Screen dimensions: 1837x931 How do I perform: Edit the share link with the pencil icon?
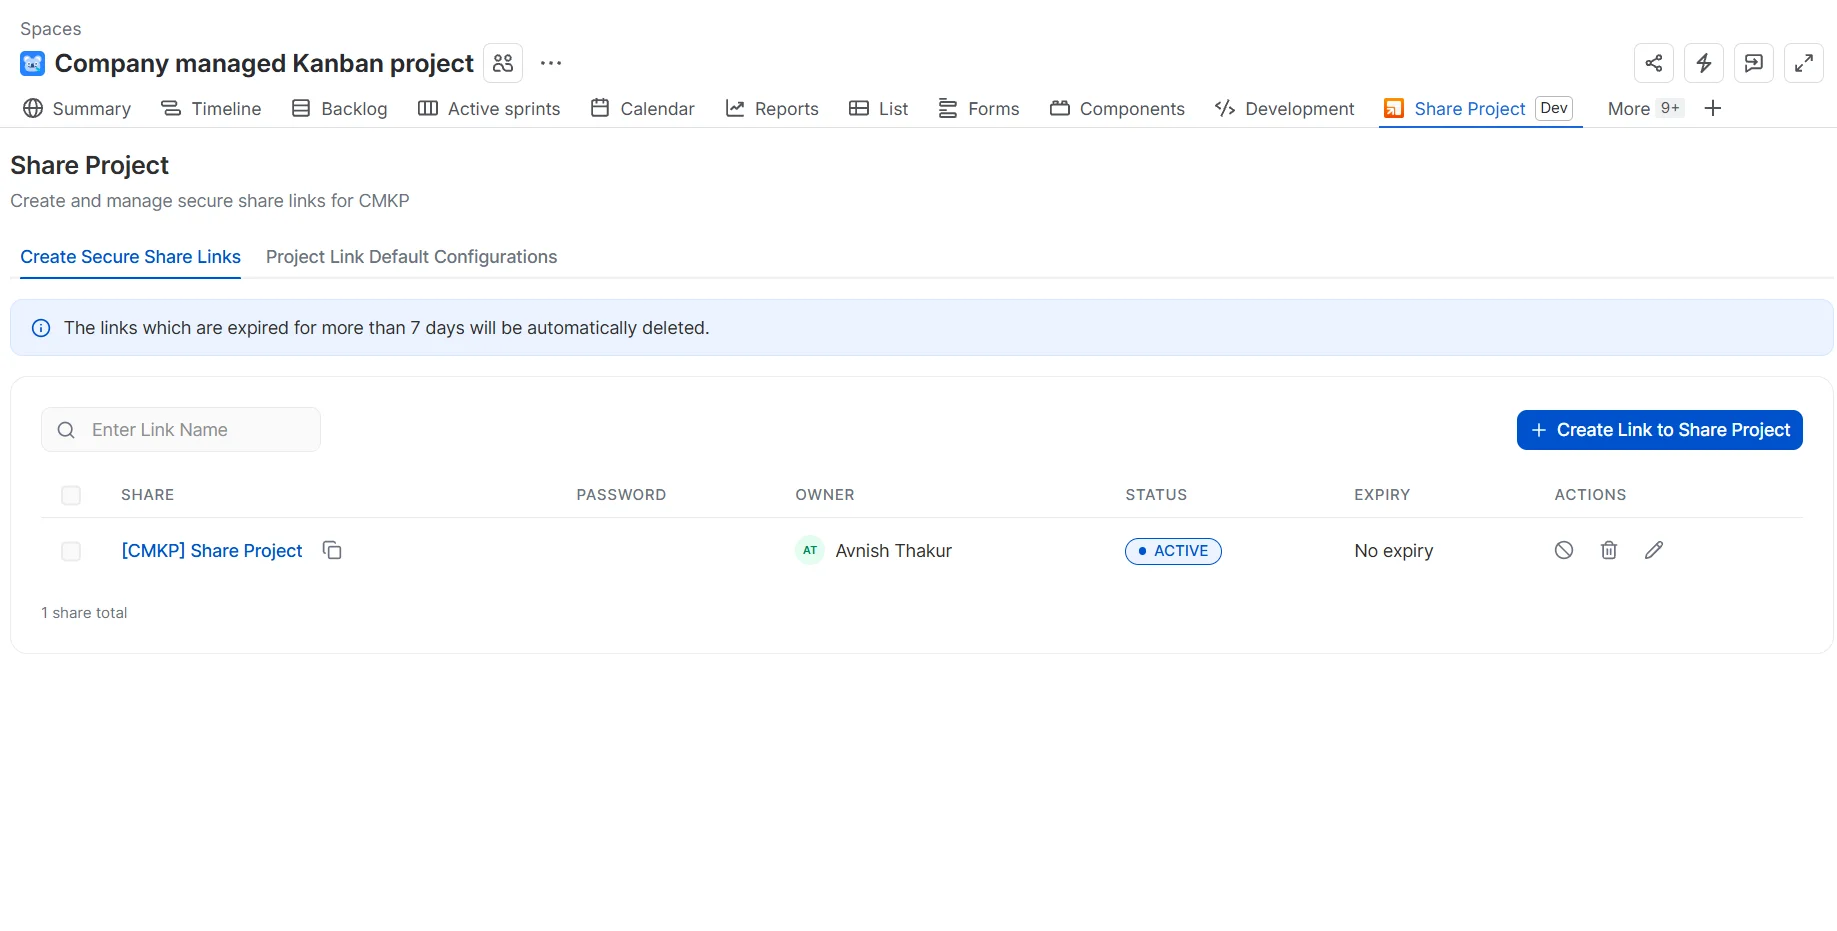click(1654, 550)
